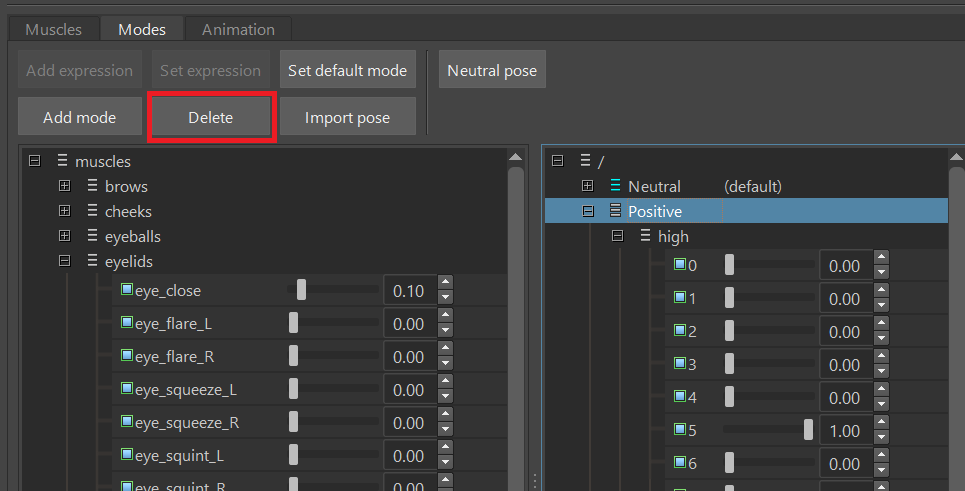
Task: Click the eye_squeeze_R muscle icon
Action: 127,422
